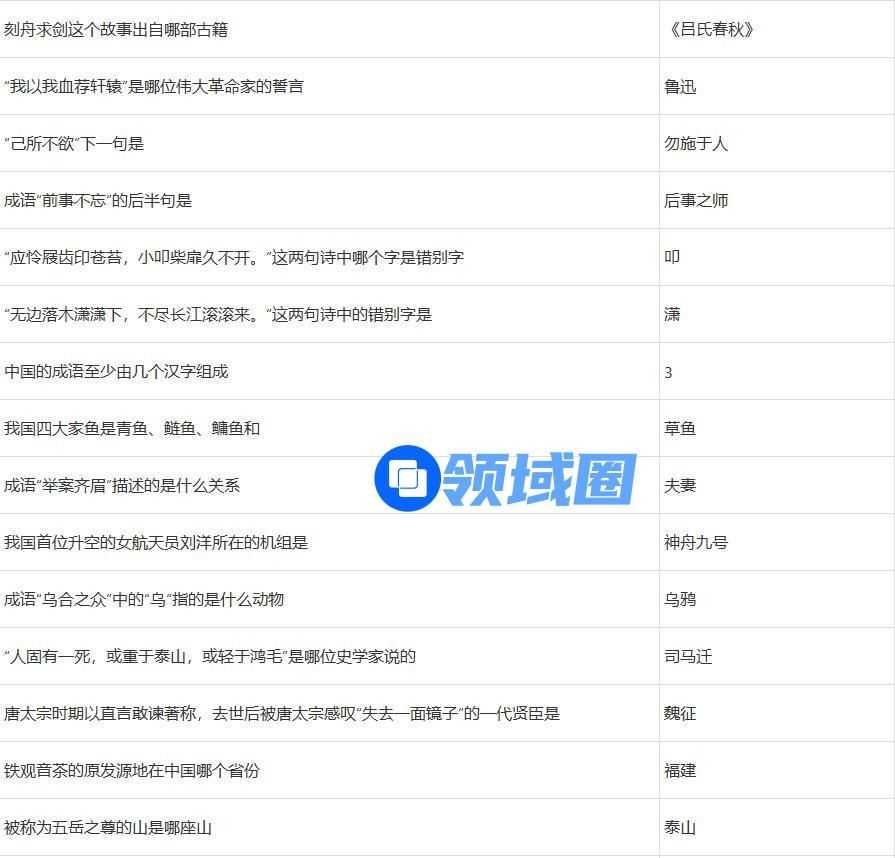Select the 后事之师 answer cell
This screenshot has height=858, width=895.
(x=696, y=201)
